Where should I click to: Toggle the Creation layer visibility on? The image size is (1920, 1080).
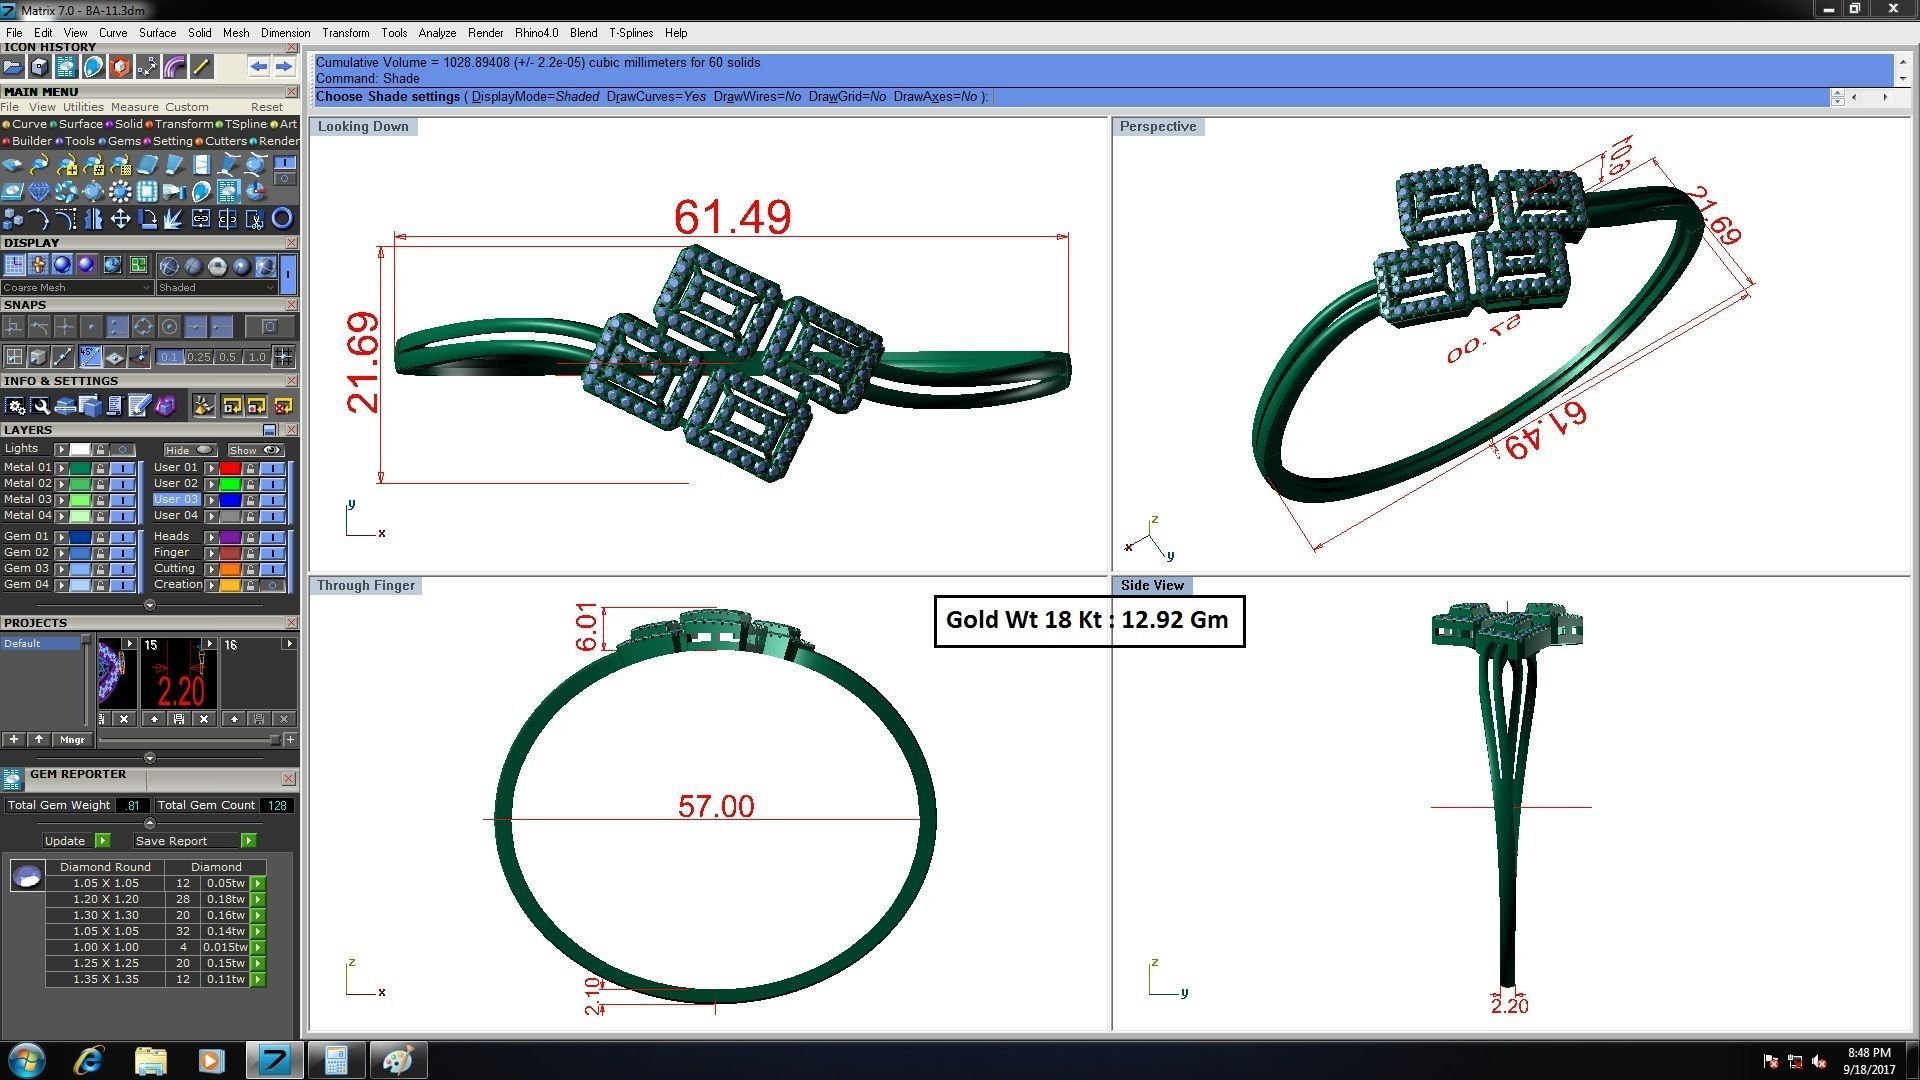(x=272, y=585)
